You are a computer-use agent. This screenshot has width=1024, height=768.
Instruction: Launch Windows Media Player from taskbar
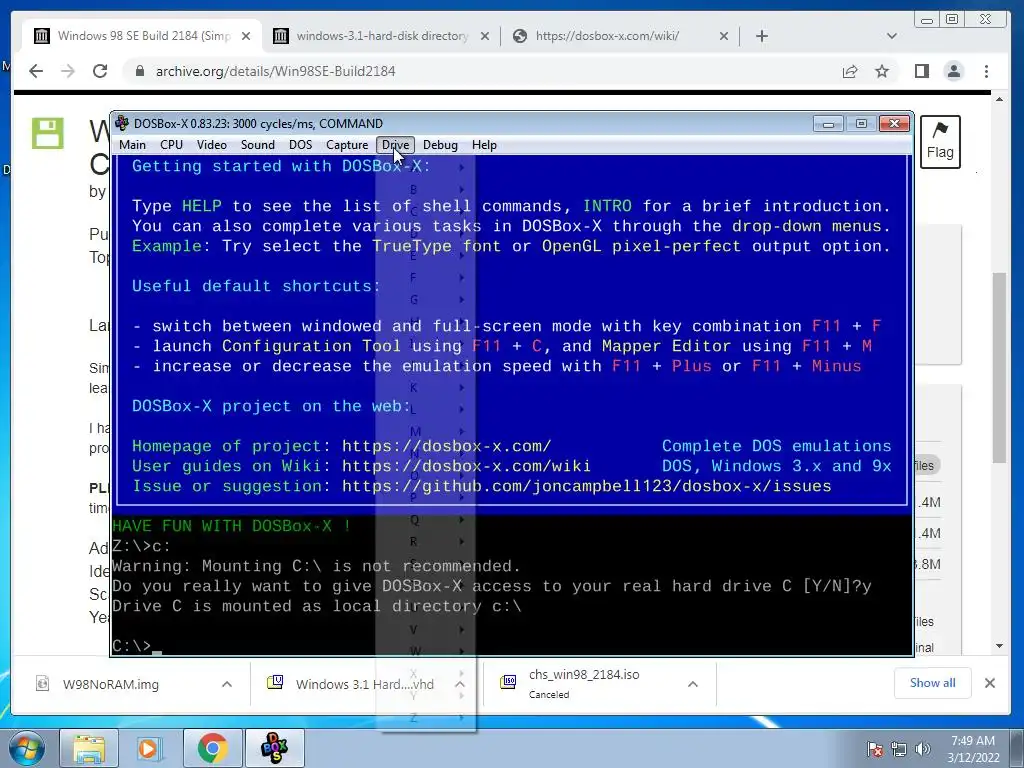point(150,748)
